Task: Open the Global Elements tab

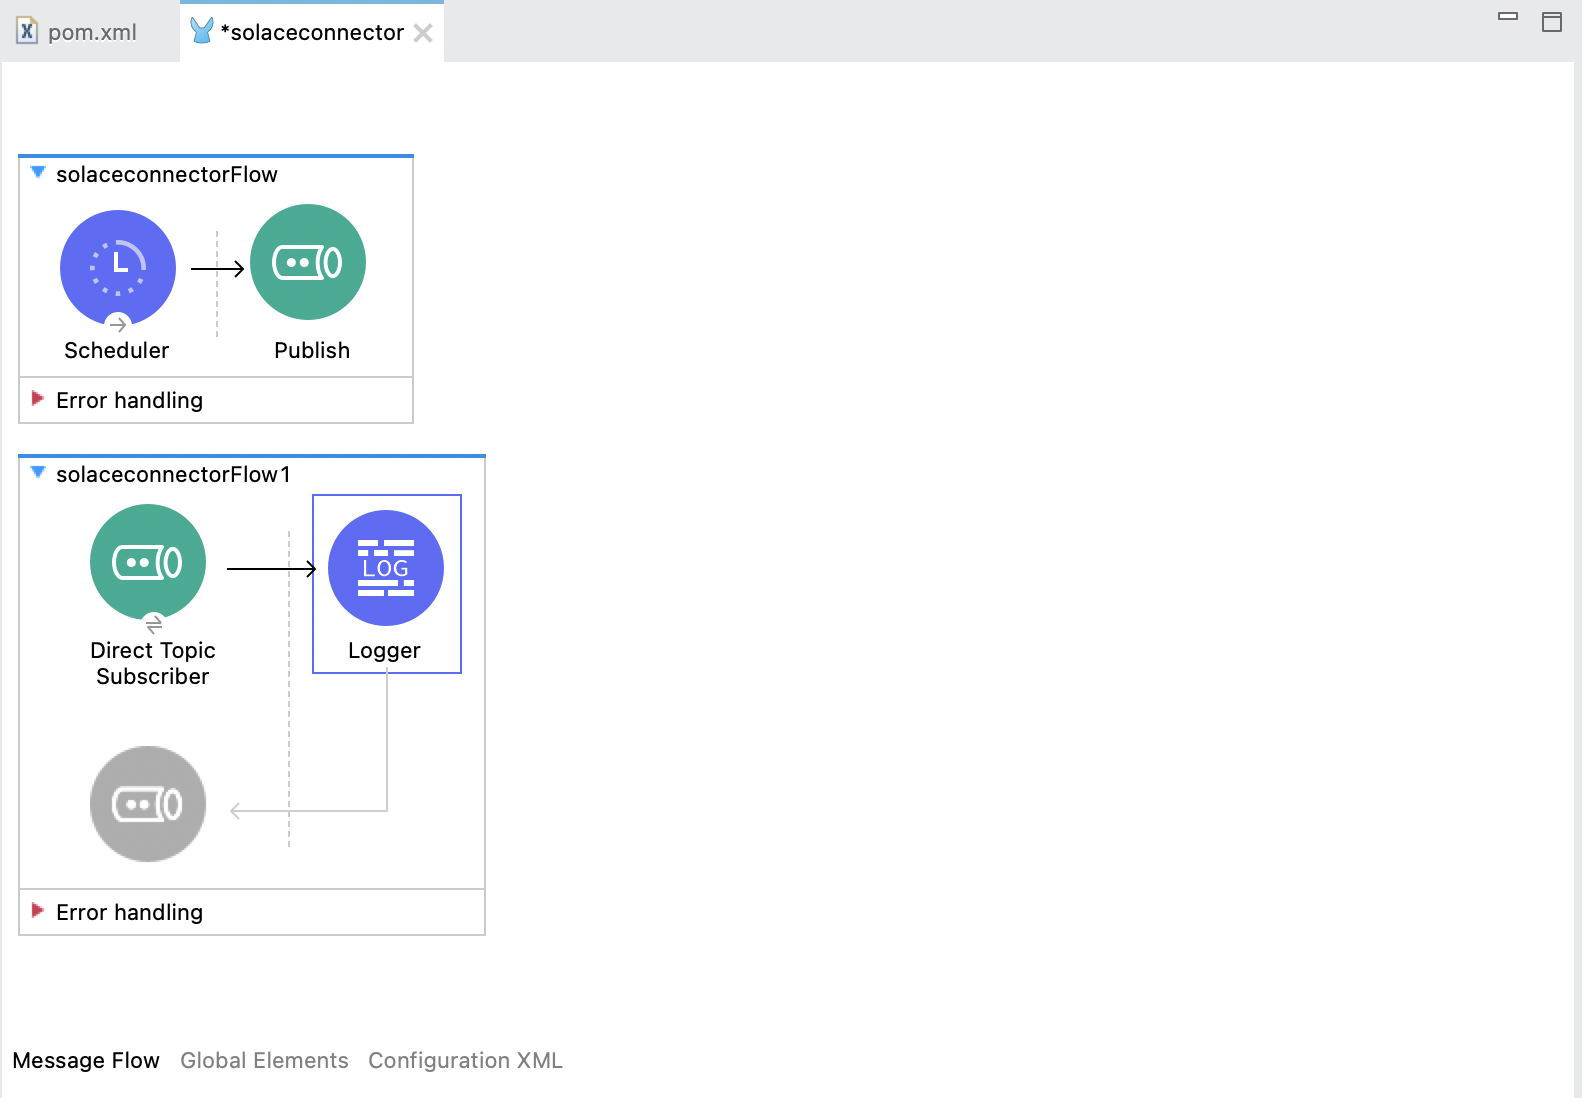Action: click(264, 1060)
